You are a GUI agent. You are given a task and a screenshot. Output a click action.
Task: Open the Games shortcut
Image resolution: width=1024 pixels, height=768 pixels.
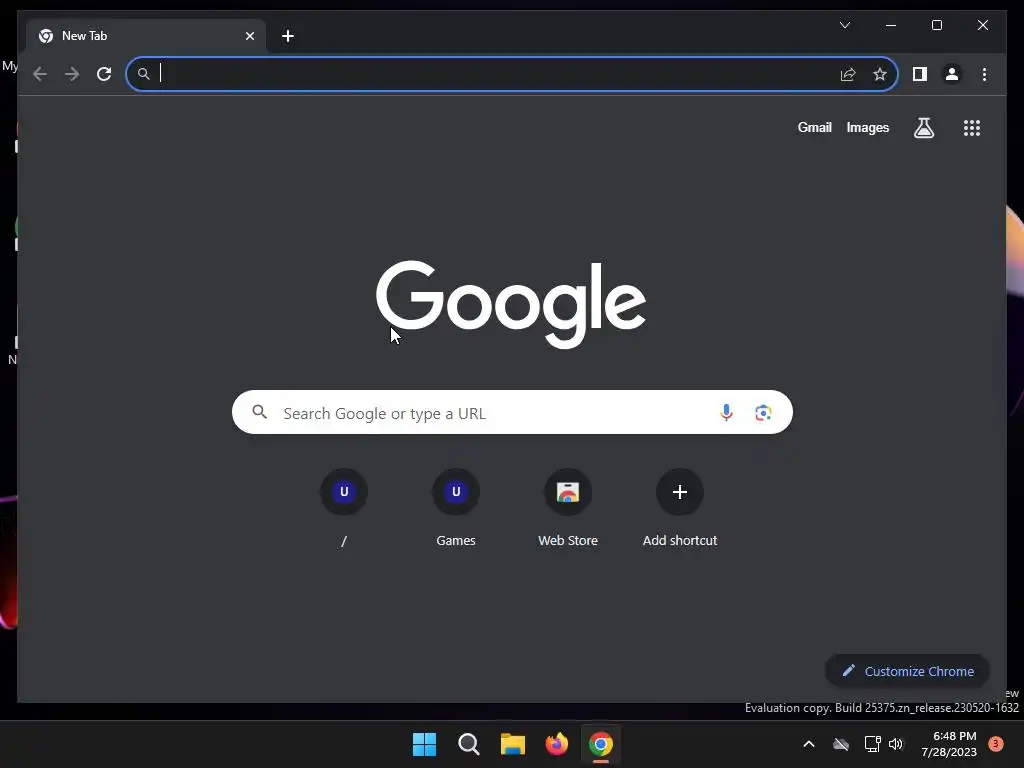(456, 508)
